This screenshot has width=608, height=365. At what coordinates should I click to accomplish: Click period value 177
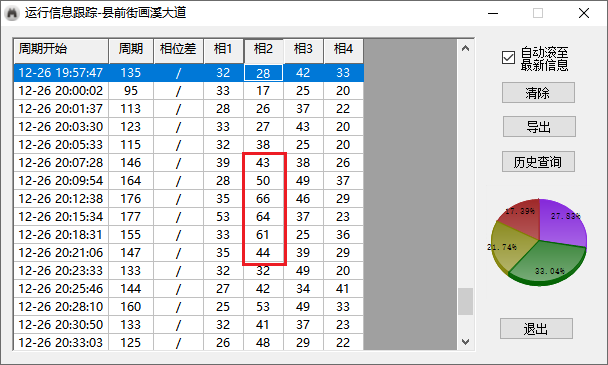(131, 216)
